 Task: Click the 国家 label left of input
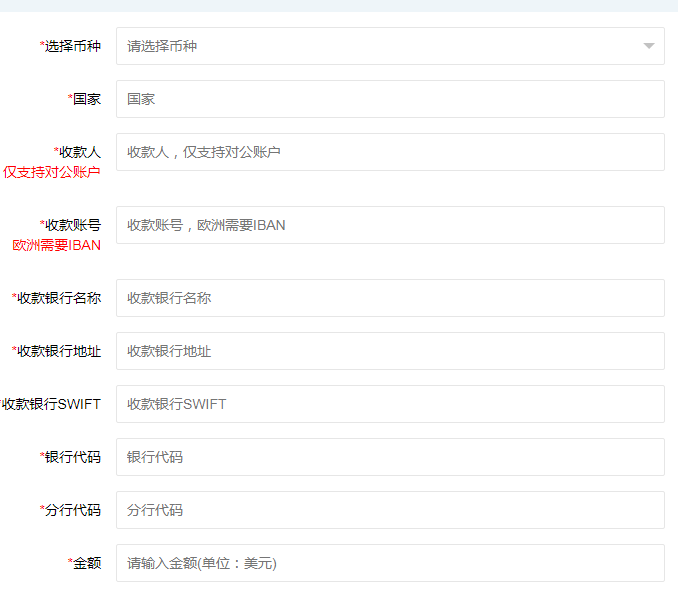click(86, 99)
